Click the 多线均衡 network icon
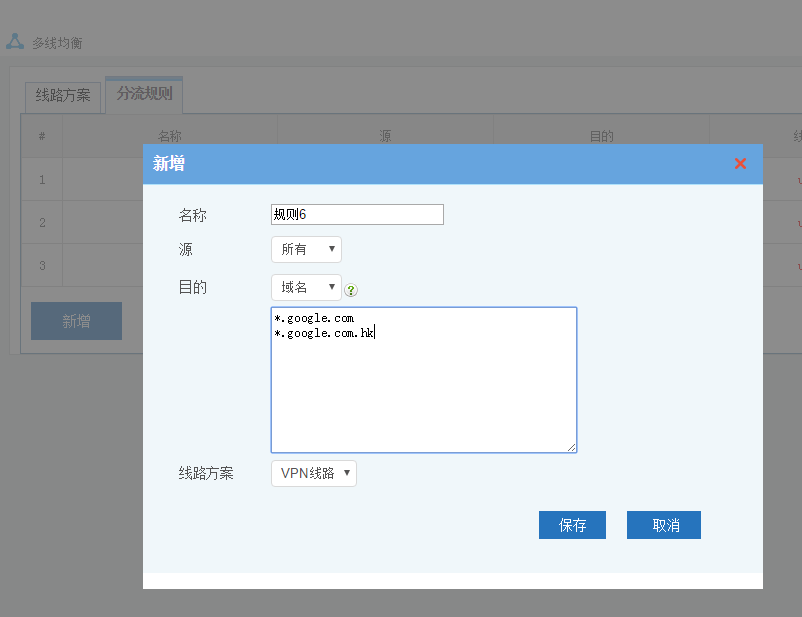Image resolution: width=802 pixels, height=617 pixels. coord(15,42)
